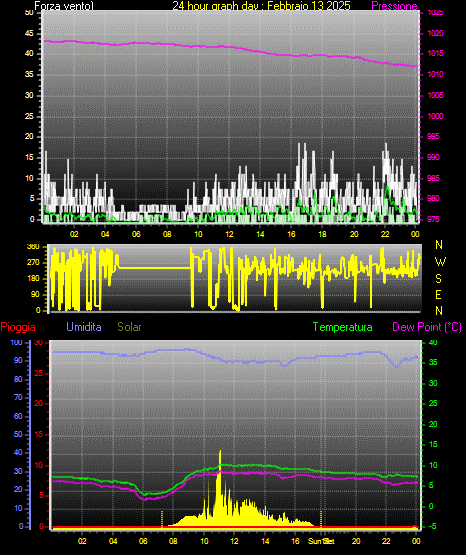The image size is (466, 555).
Task: Click the magenta "Pressione" label
Action: point(394,6)
